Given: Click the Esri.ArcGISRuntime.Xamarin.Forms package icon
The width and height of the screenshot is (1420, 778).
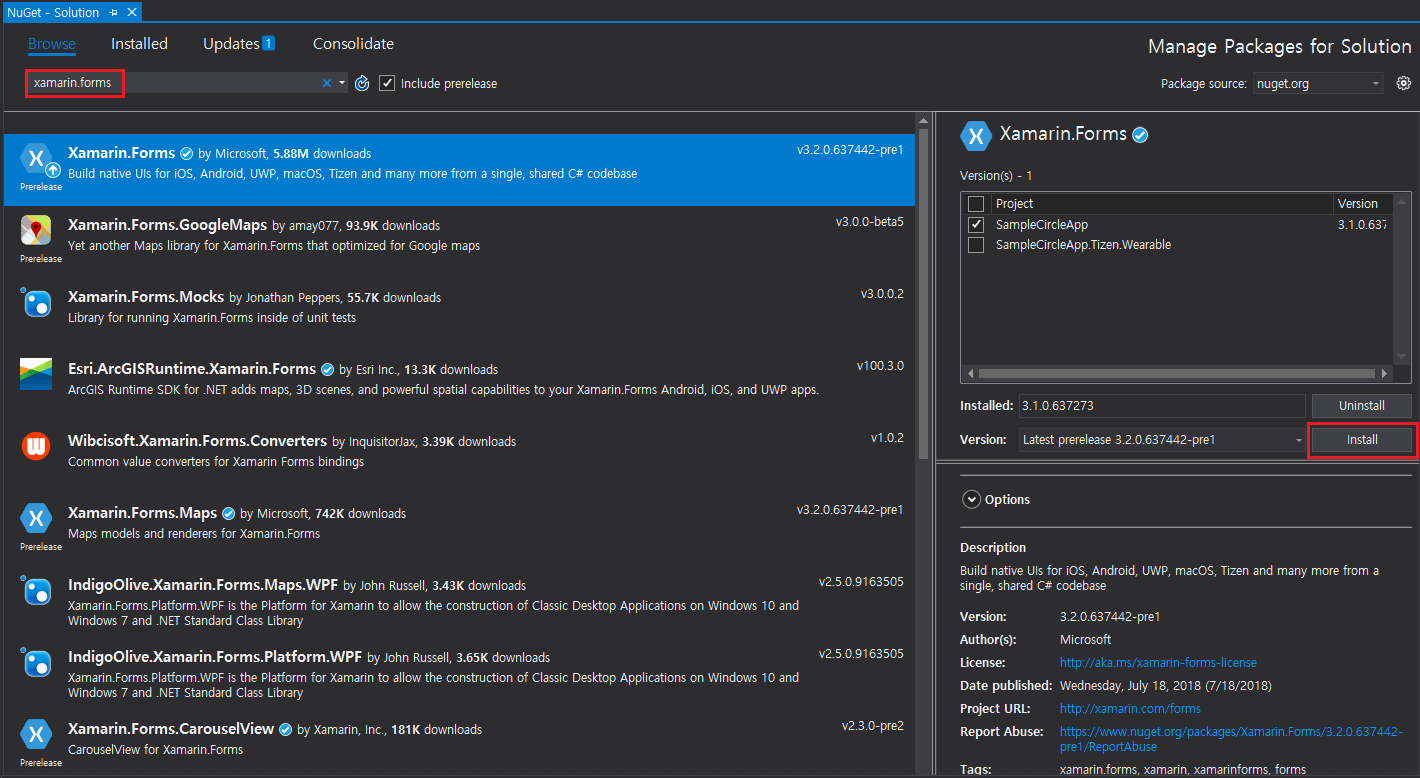Looking at the screenshot, I should pos(36,374).
